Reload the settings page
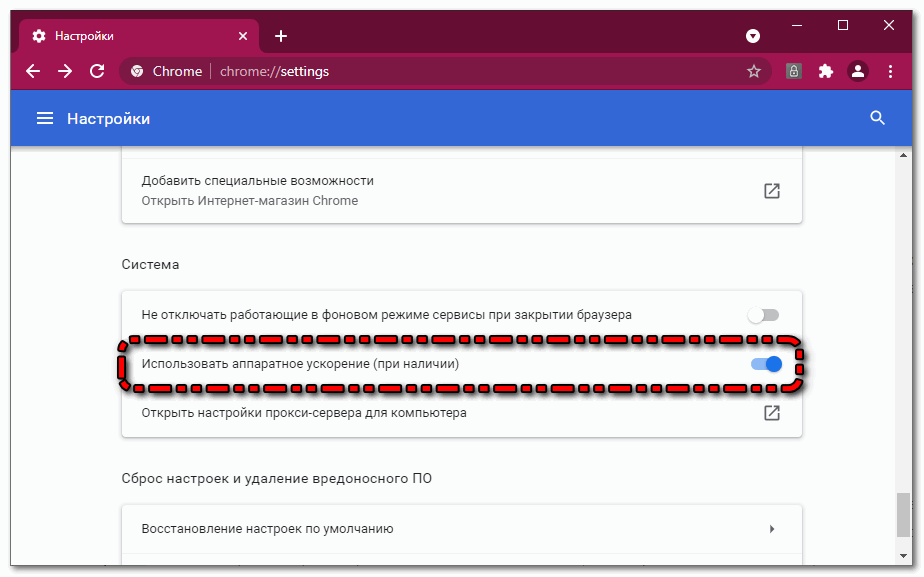924x577 pixels. pyautogui.click(x=97, y=71)
